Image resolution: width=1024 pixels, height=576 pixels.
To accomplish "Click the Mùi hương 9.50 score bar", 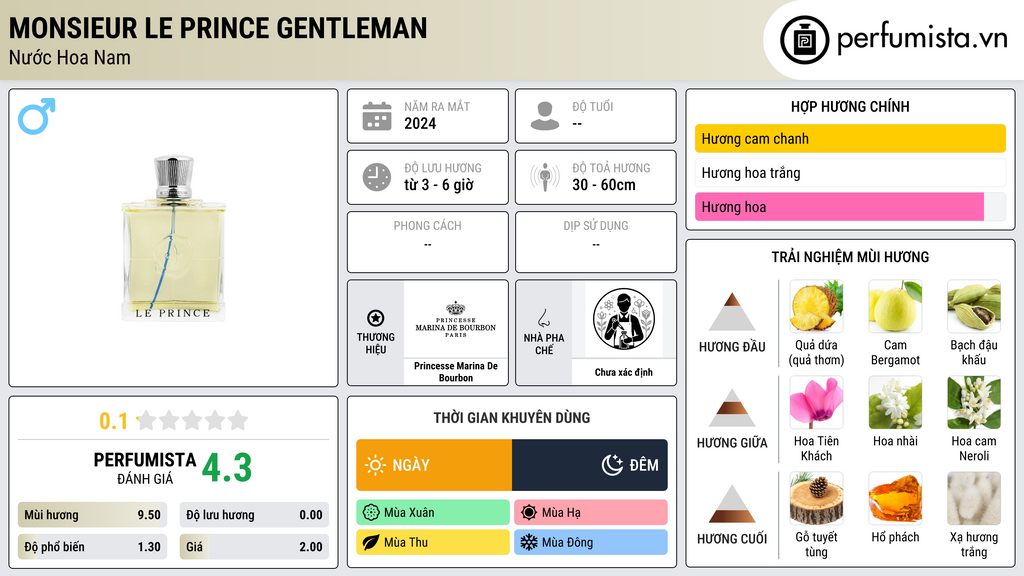I will coord(93,515).
